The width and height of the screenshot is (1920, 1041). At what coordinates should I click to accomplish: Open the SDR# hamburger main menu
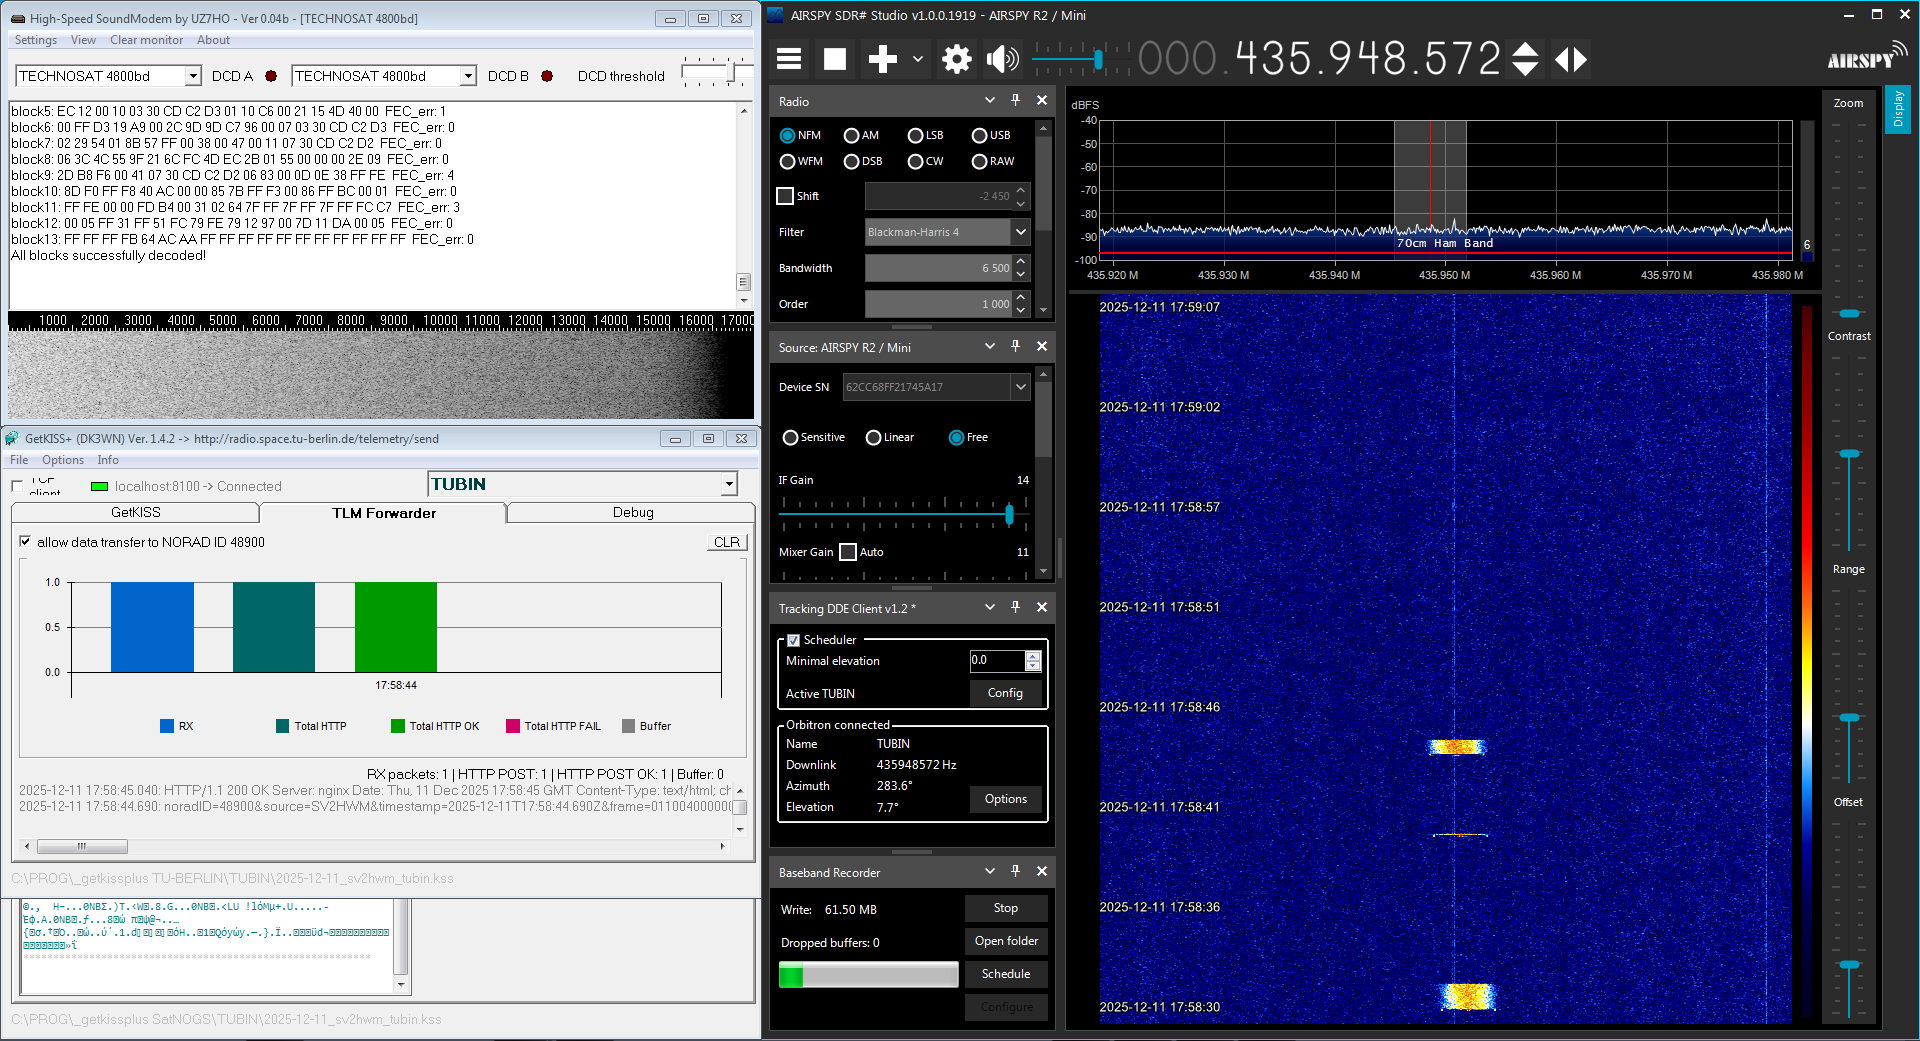pos(789,59)
